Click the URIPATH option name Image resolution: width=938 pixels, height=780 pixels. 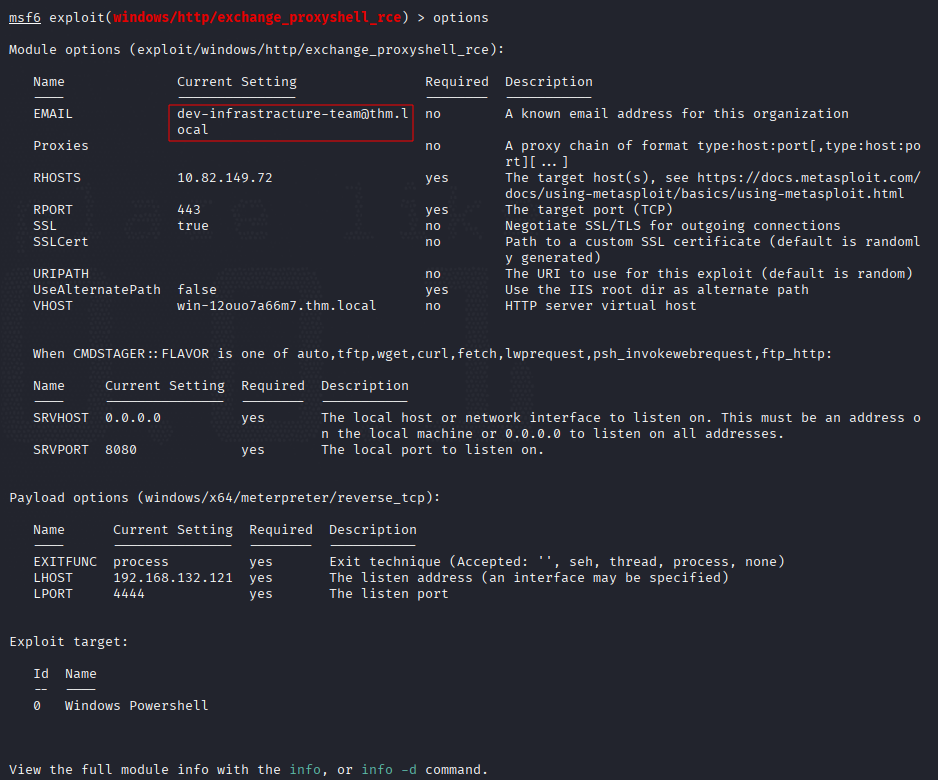click(60, 274)
